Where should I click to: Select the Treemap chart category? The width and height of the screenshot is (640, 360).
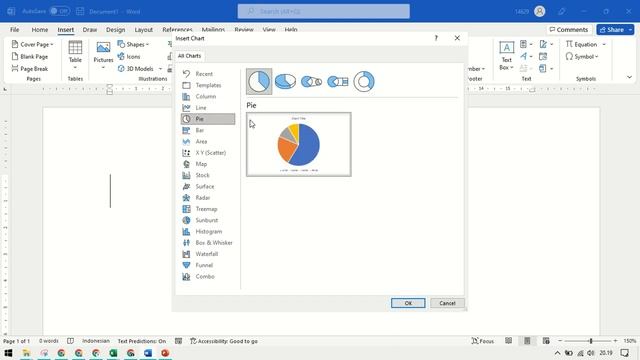tap(208, 209)
